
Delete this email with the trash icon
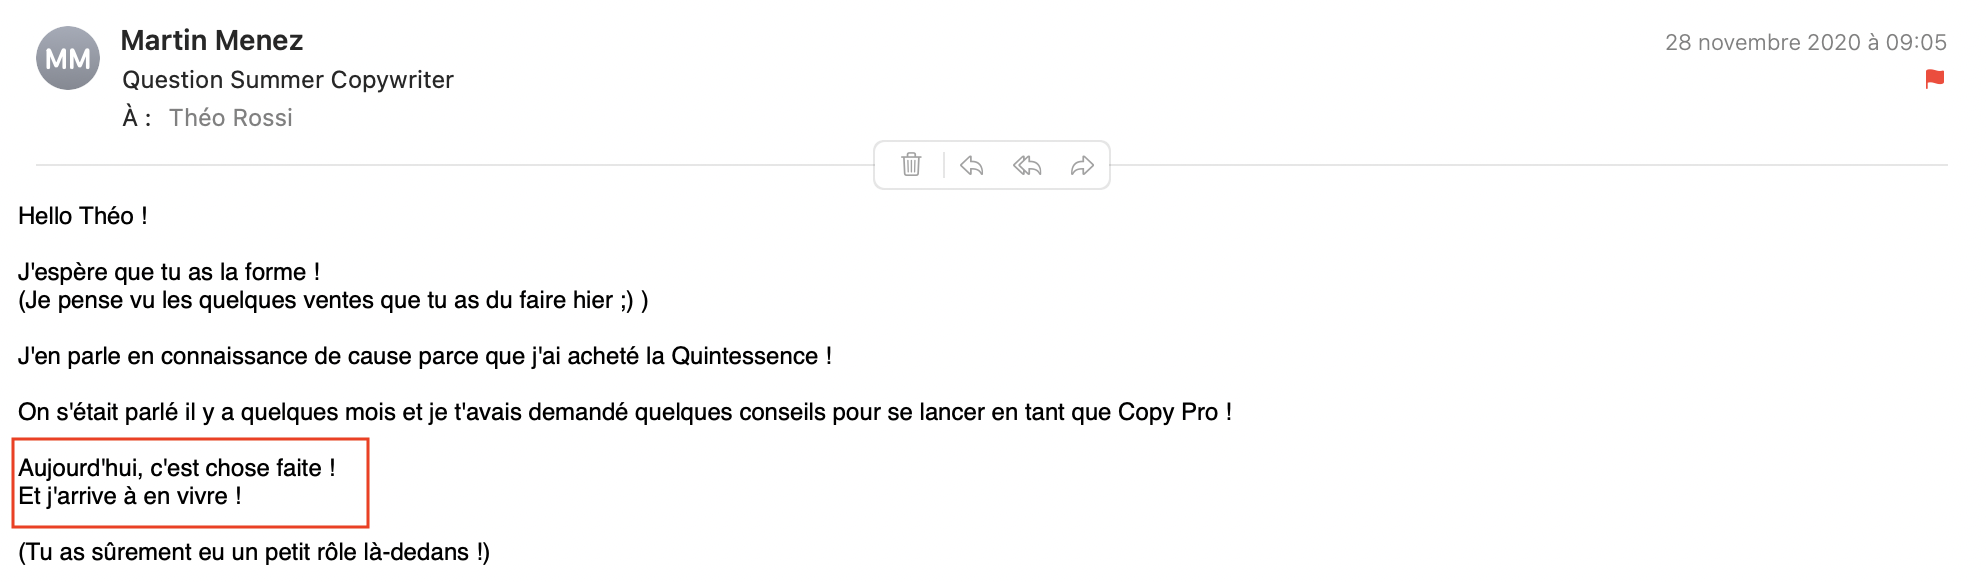[911, 165]
